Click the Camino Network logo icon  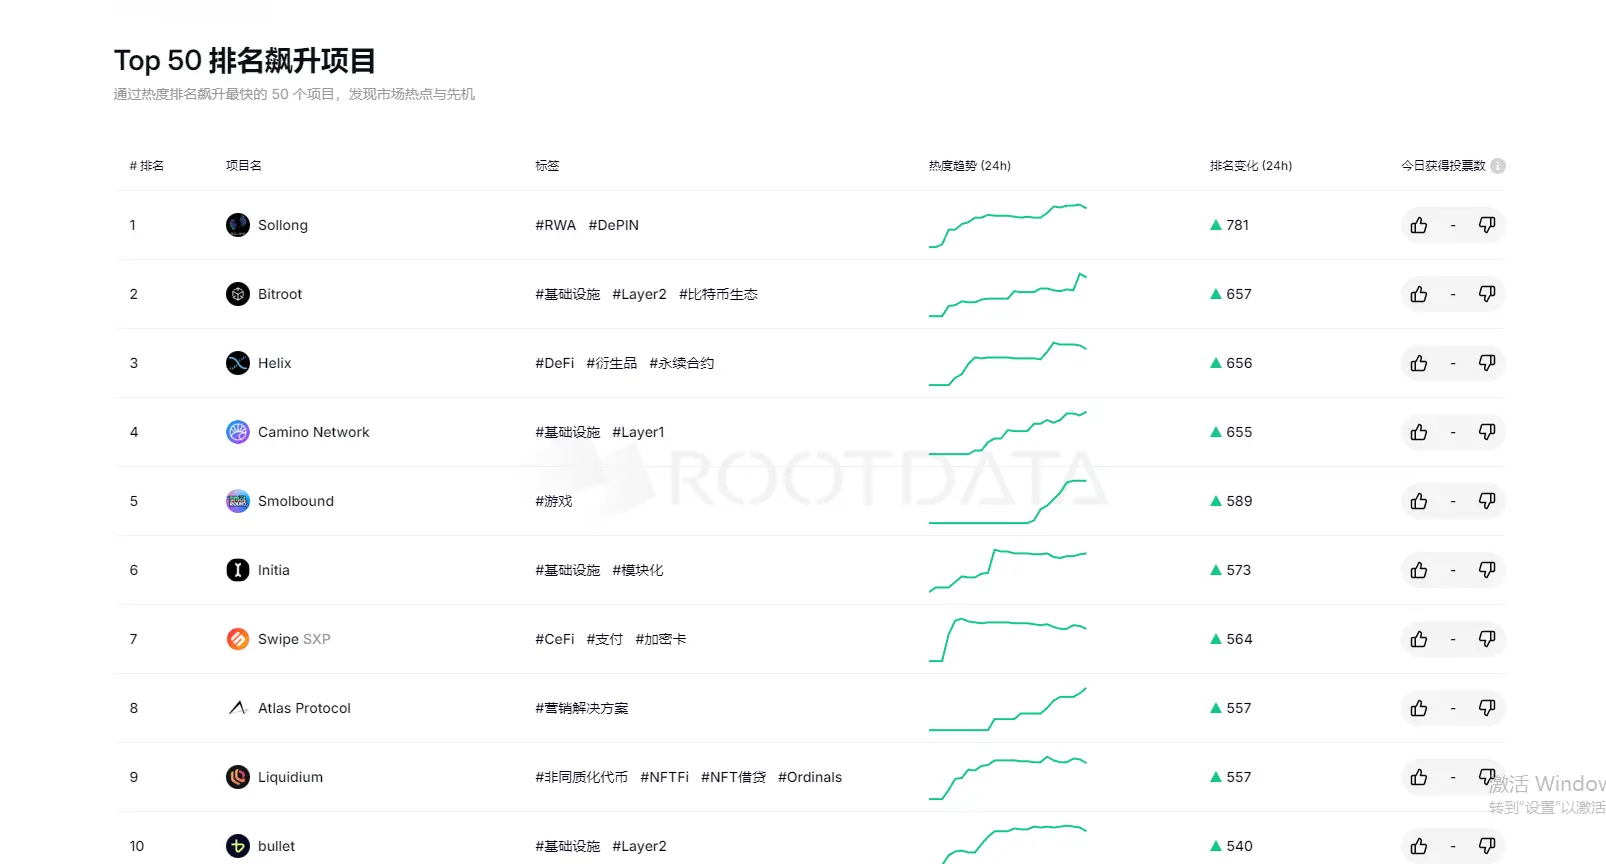pyautogui.click(x=238, y=432)
